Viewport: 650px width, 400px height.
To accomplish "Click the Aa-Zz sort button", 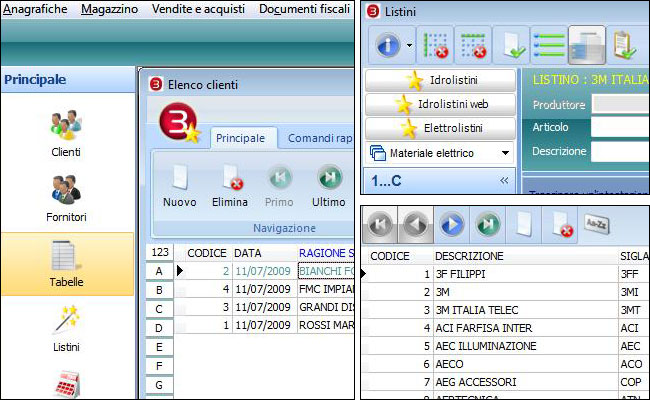I will [x=597, y=224].
